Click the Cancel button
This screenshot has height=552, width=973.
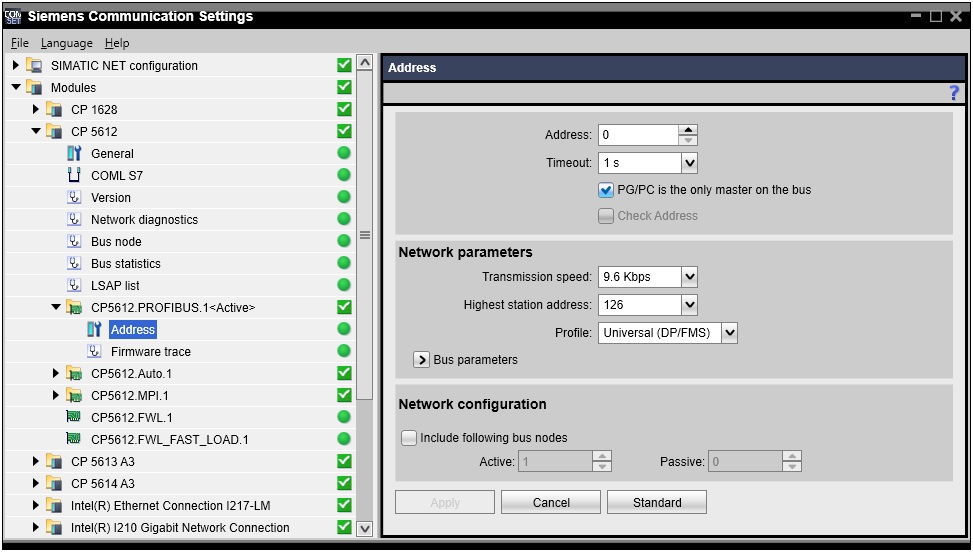[x=551, y=502]
